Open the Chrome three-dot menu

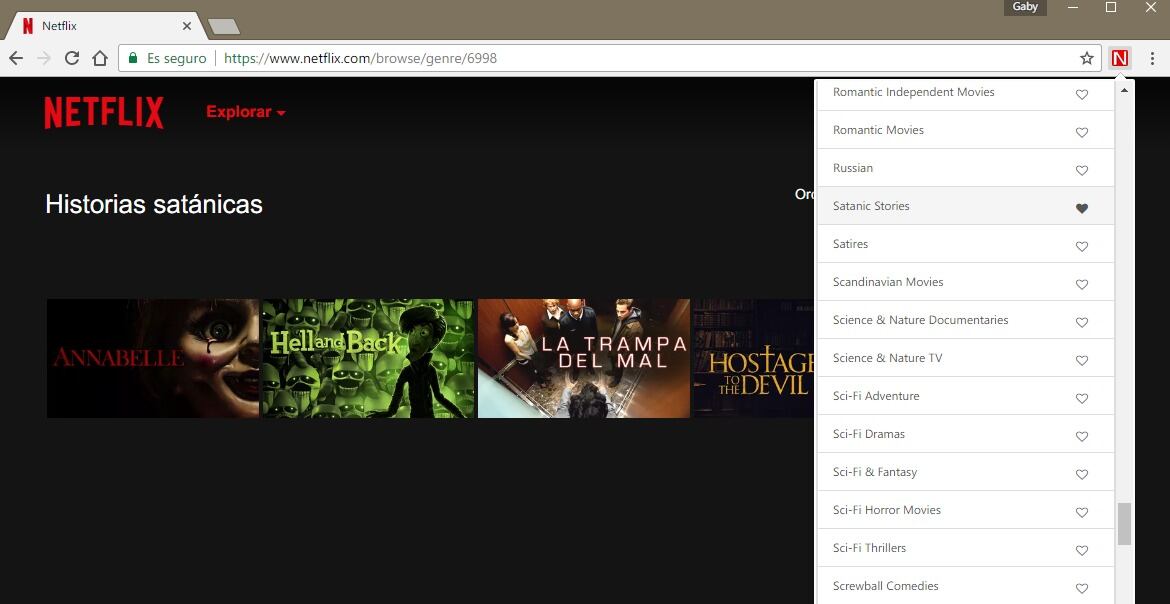coord(1152,58)
